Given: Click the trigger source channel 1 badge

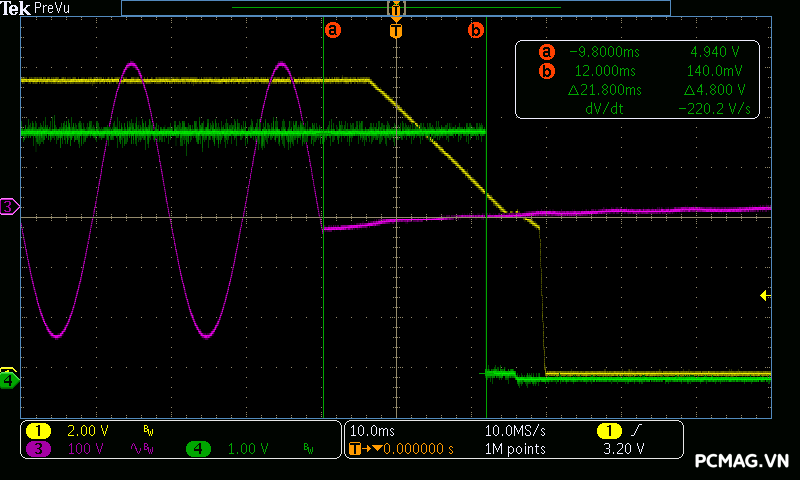Looking at the screenshot, I should click(608, 430).
